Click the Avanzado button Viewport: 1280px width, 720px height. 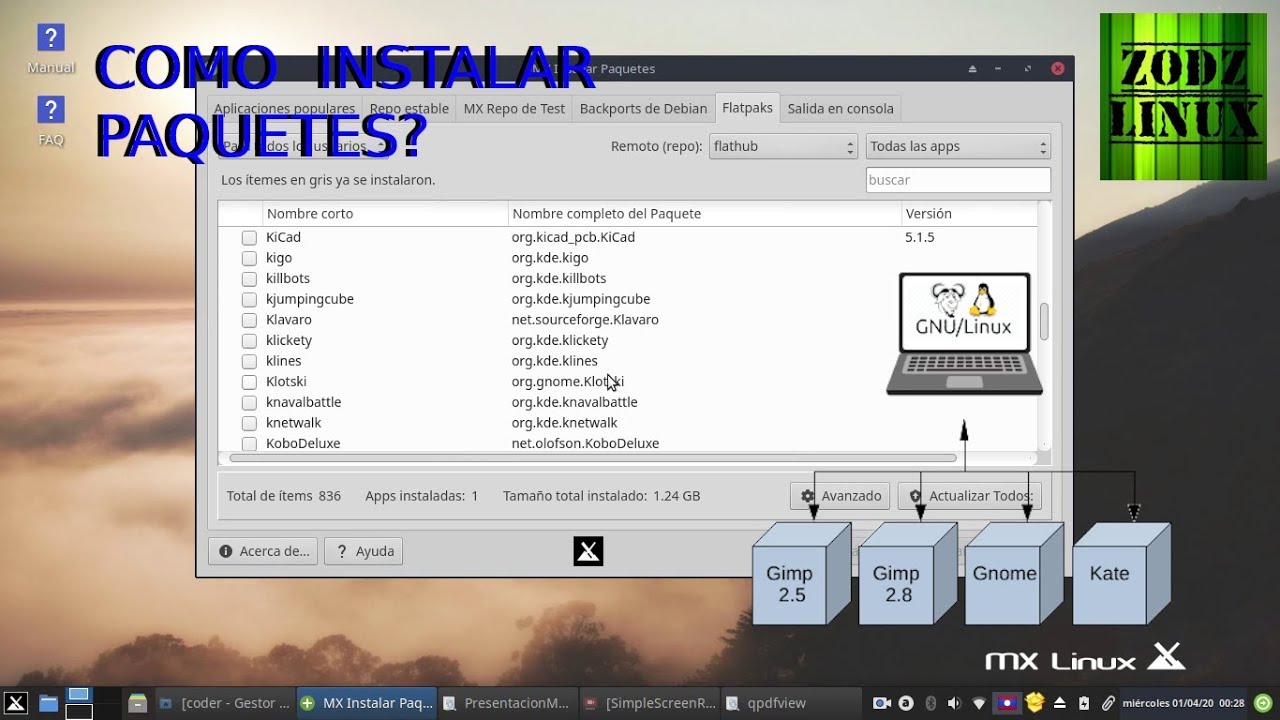[841, 496]
